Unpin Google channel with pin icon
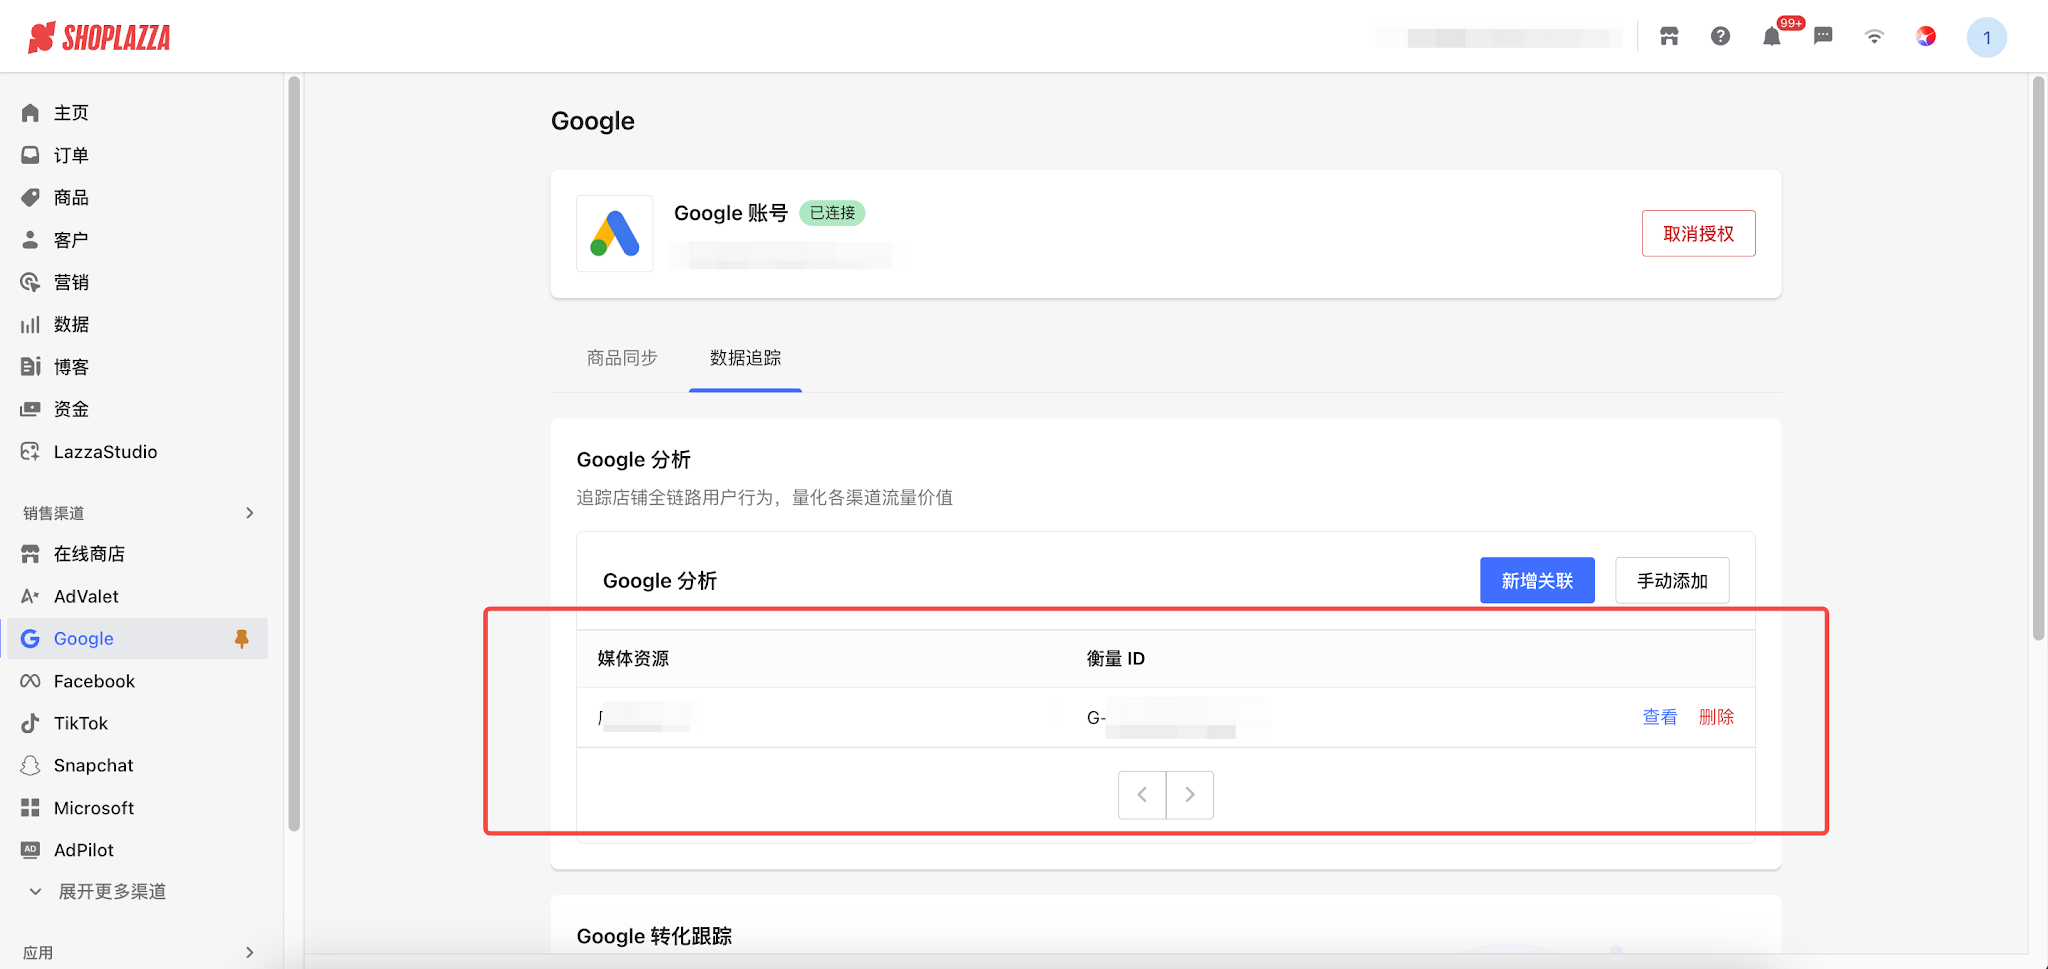The height and width of the screenshot is (969, 2048). tap(241, 639)
